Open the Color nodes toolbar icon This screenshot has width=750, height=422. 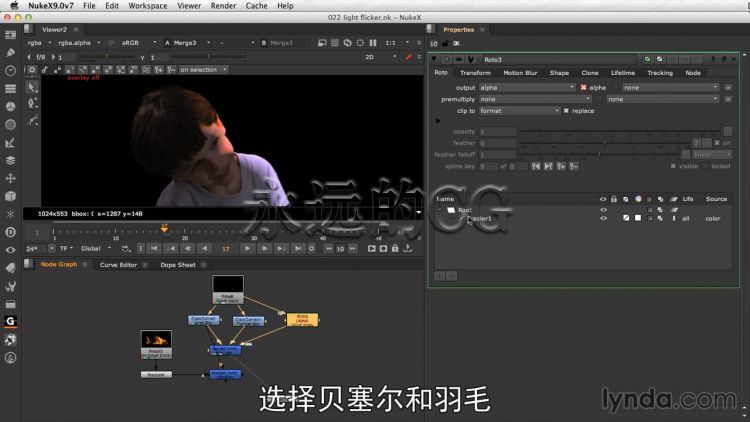click(x=10, y=106)
